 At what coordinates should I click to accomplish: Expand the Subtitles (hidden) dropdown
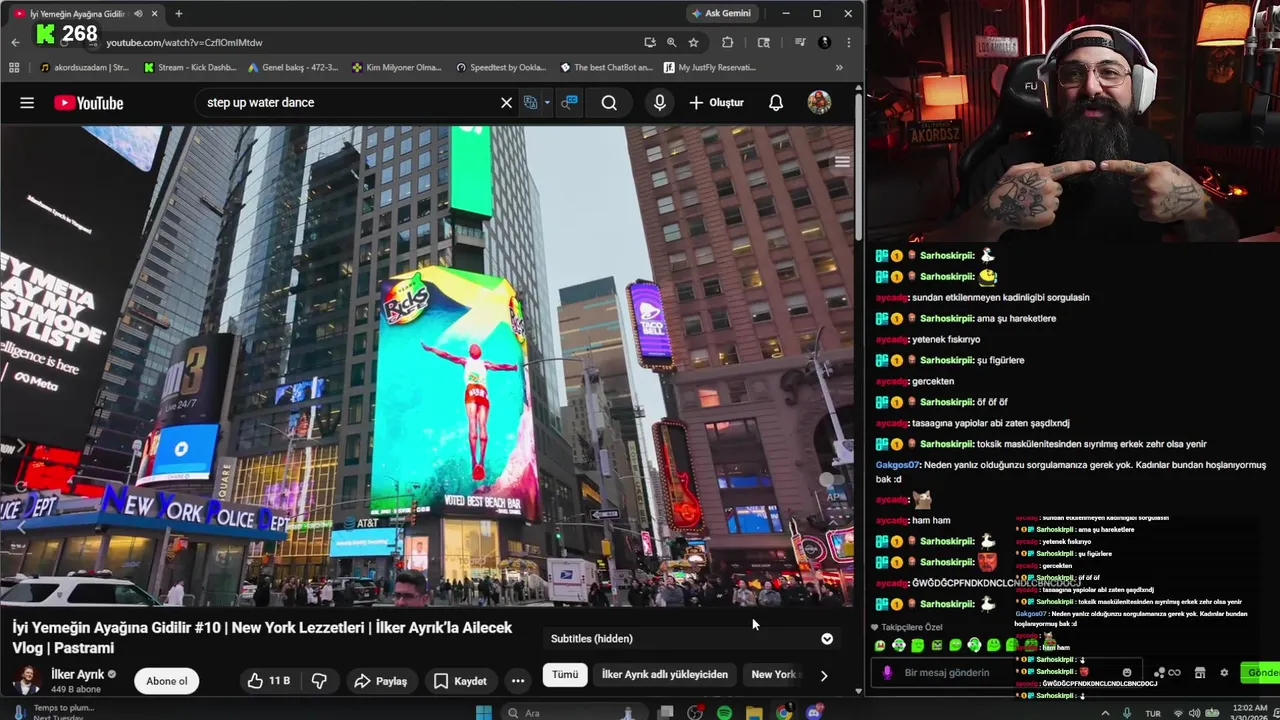coord(827,638)
